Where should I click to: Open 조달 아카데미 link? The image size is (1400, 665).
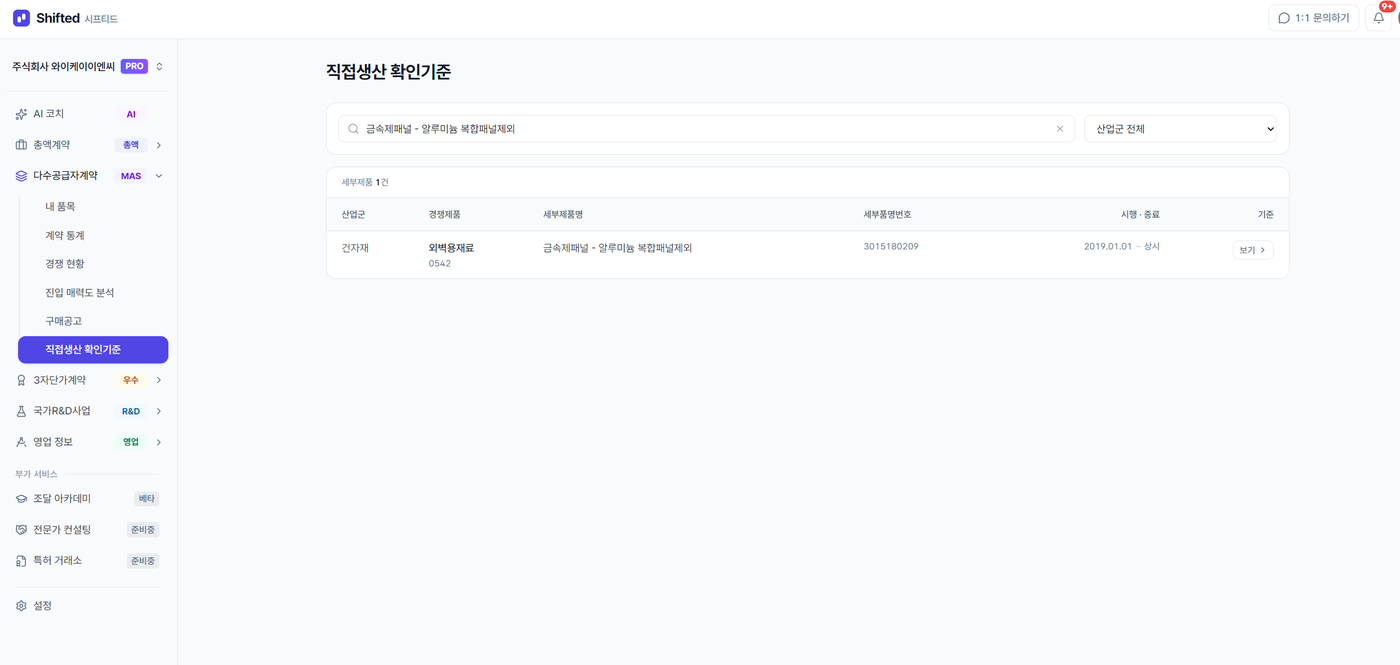point(62,499)
